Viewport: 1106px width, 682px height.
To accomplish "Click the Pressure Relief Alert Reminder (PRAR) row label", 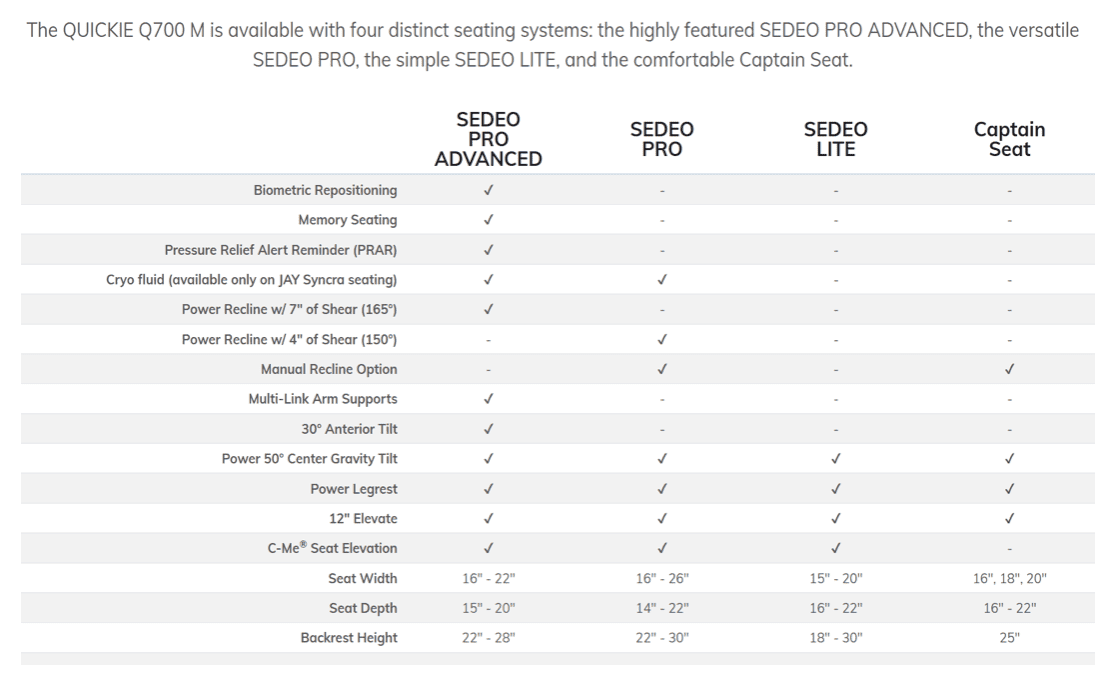I will tap(280, 250).
